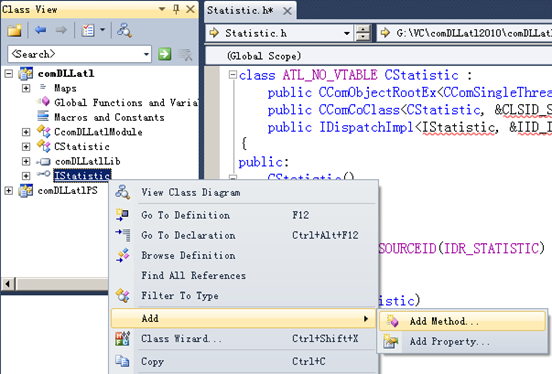The width and height of the screenshot is (552, 374).
Task: Switch to the Statistic.h* editor tab
Action: 240,11
